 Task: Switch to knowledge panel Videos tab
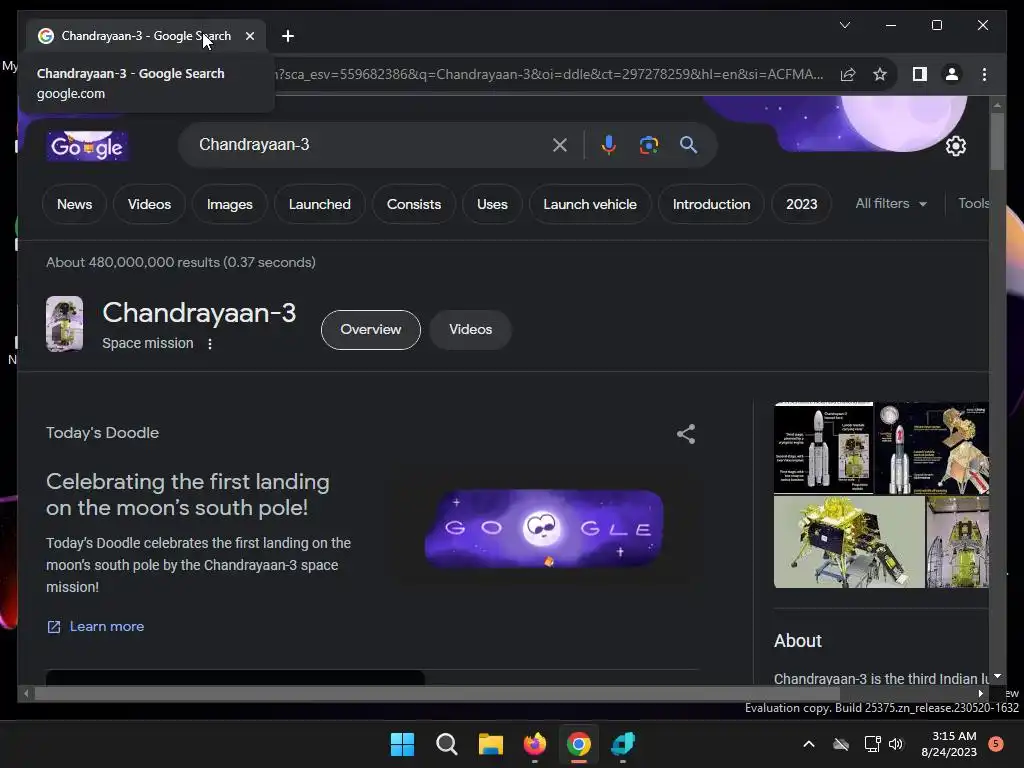tap(470, 330)
